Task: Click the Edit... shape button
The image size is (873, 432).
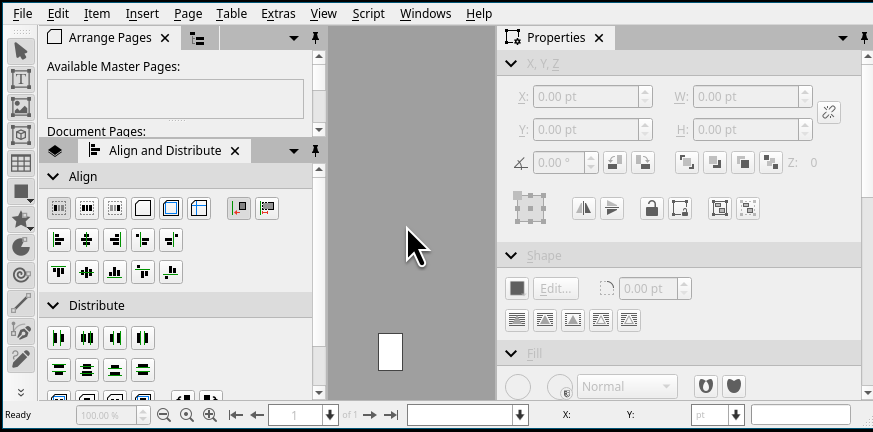Action: point(556,288)
